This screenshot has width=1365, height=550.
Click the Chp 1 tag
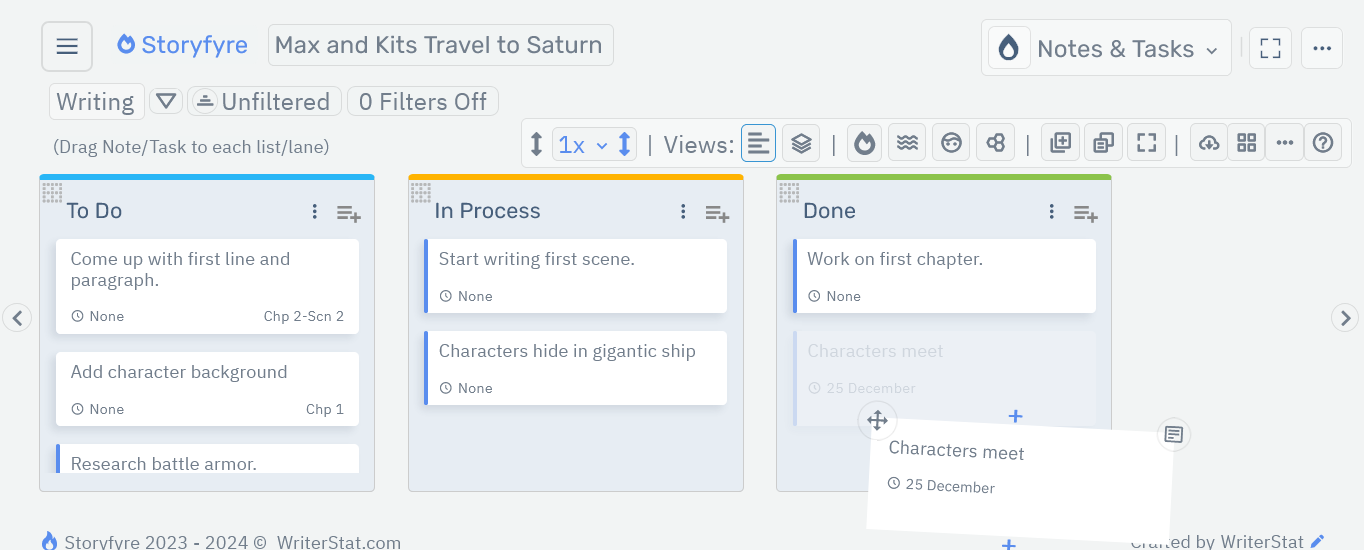pos(325,409)
